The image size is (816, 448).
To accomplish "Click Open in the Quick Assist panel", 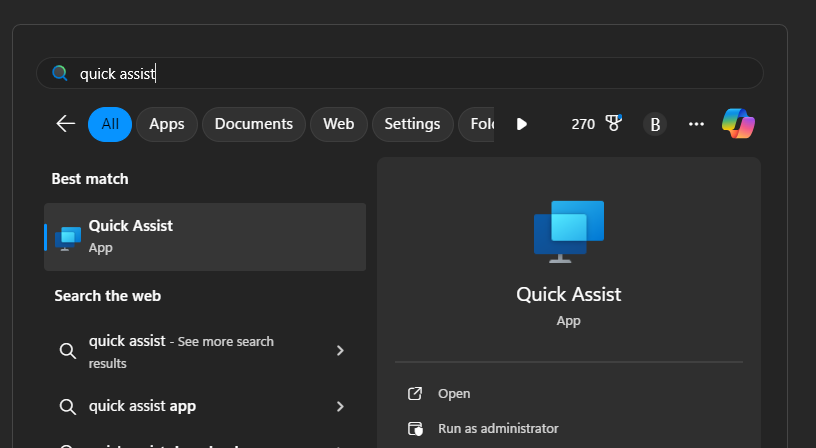I will point(454,394).
